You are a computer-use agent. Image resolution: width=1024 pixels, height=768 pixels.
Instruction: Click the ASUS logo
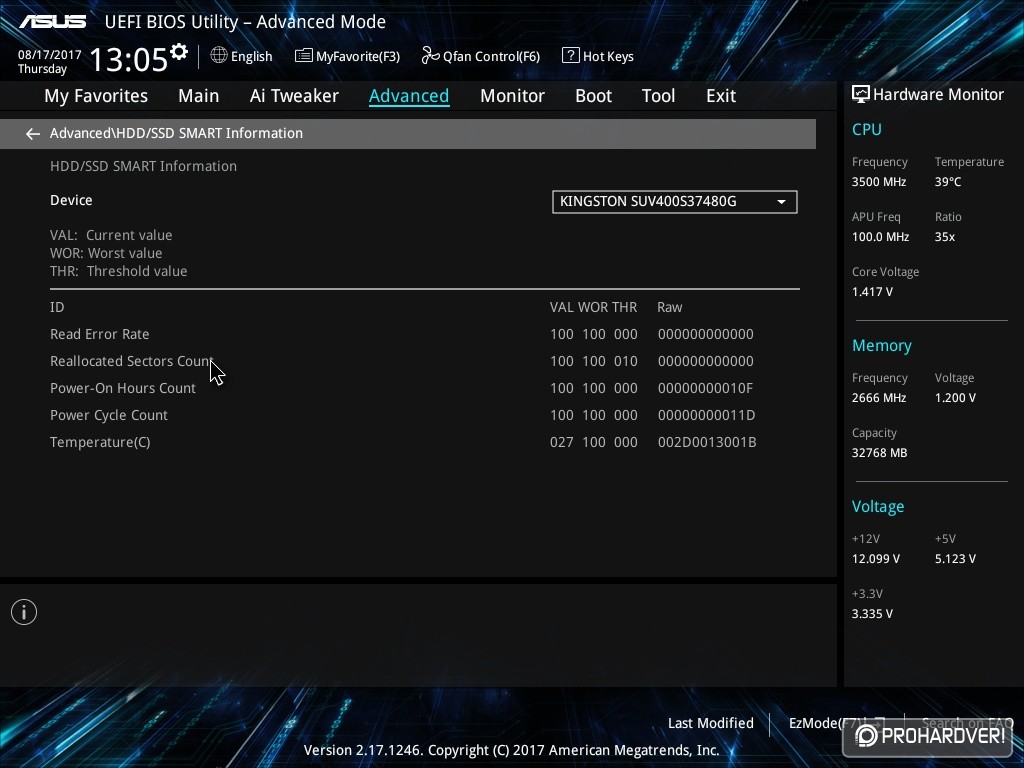tap(53, 22)
